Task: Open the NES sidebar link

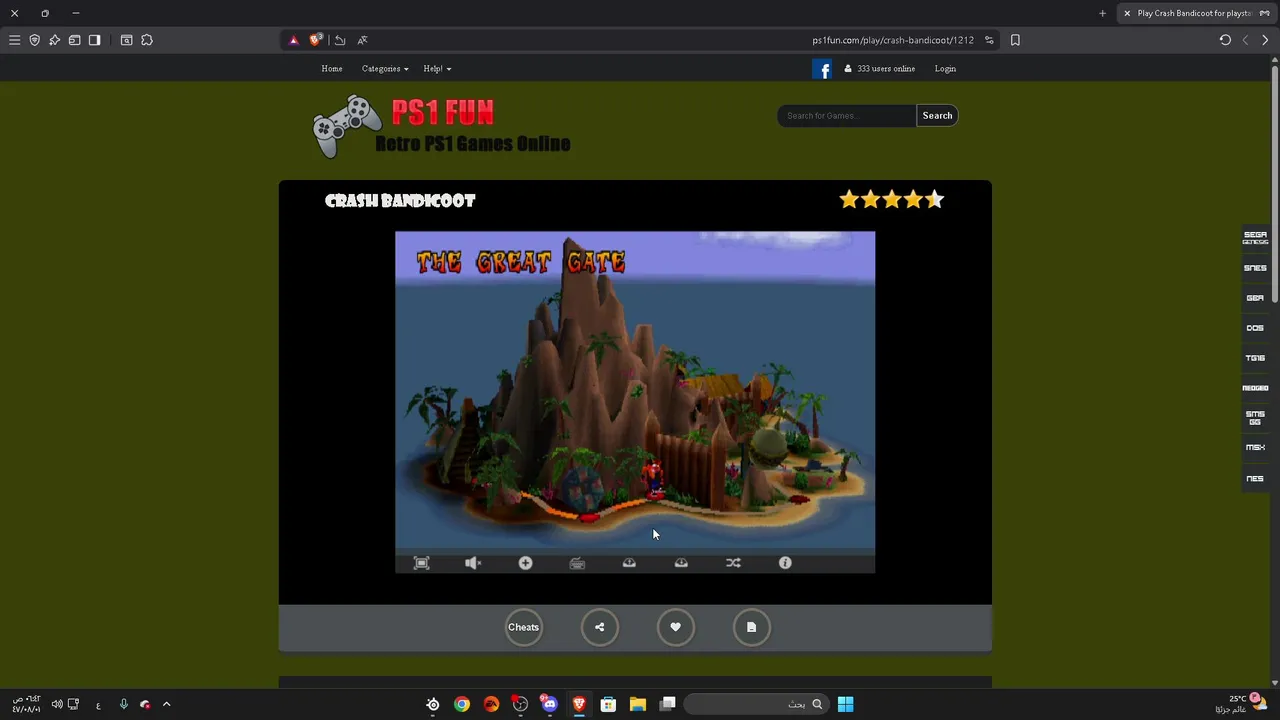Action: (1255, 478)
